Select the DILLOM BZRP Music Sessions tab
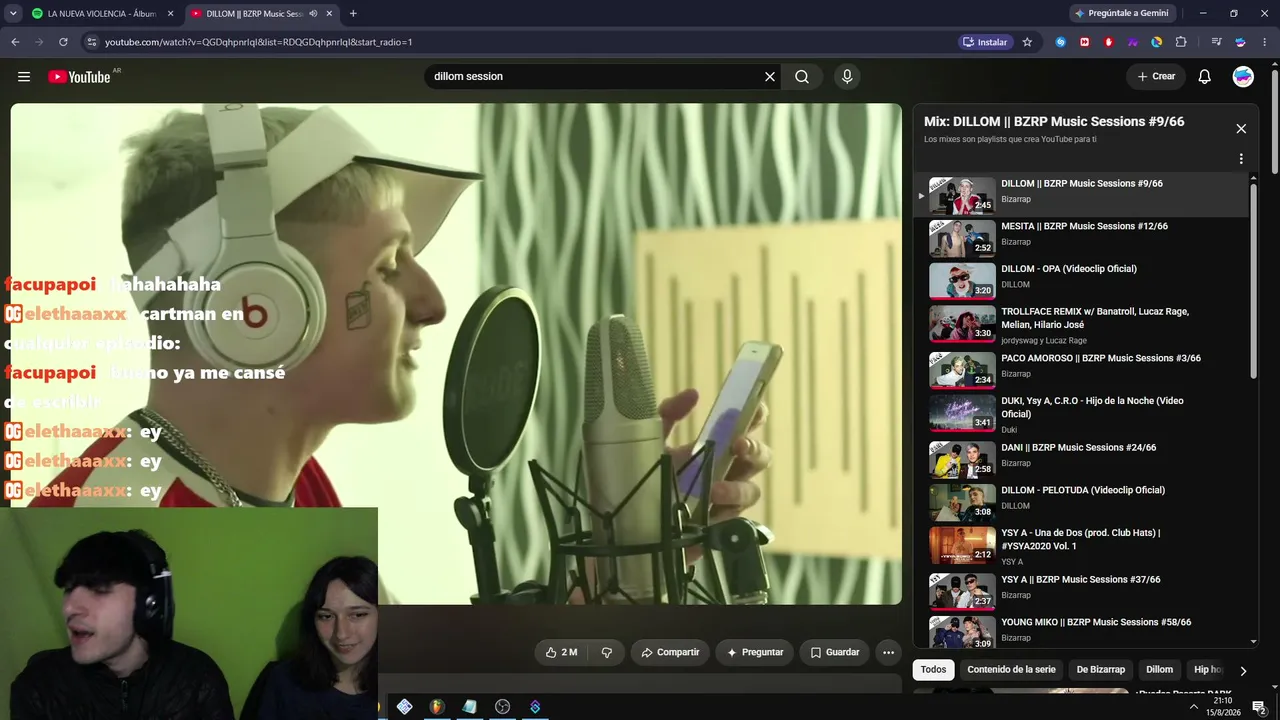This screenshot has width=1280, height=720. [x=262, y=14]
